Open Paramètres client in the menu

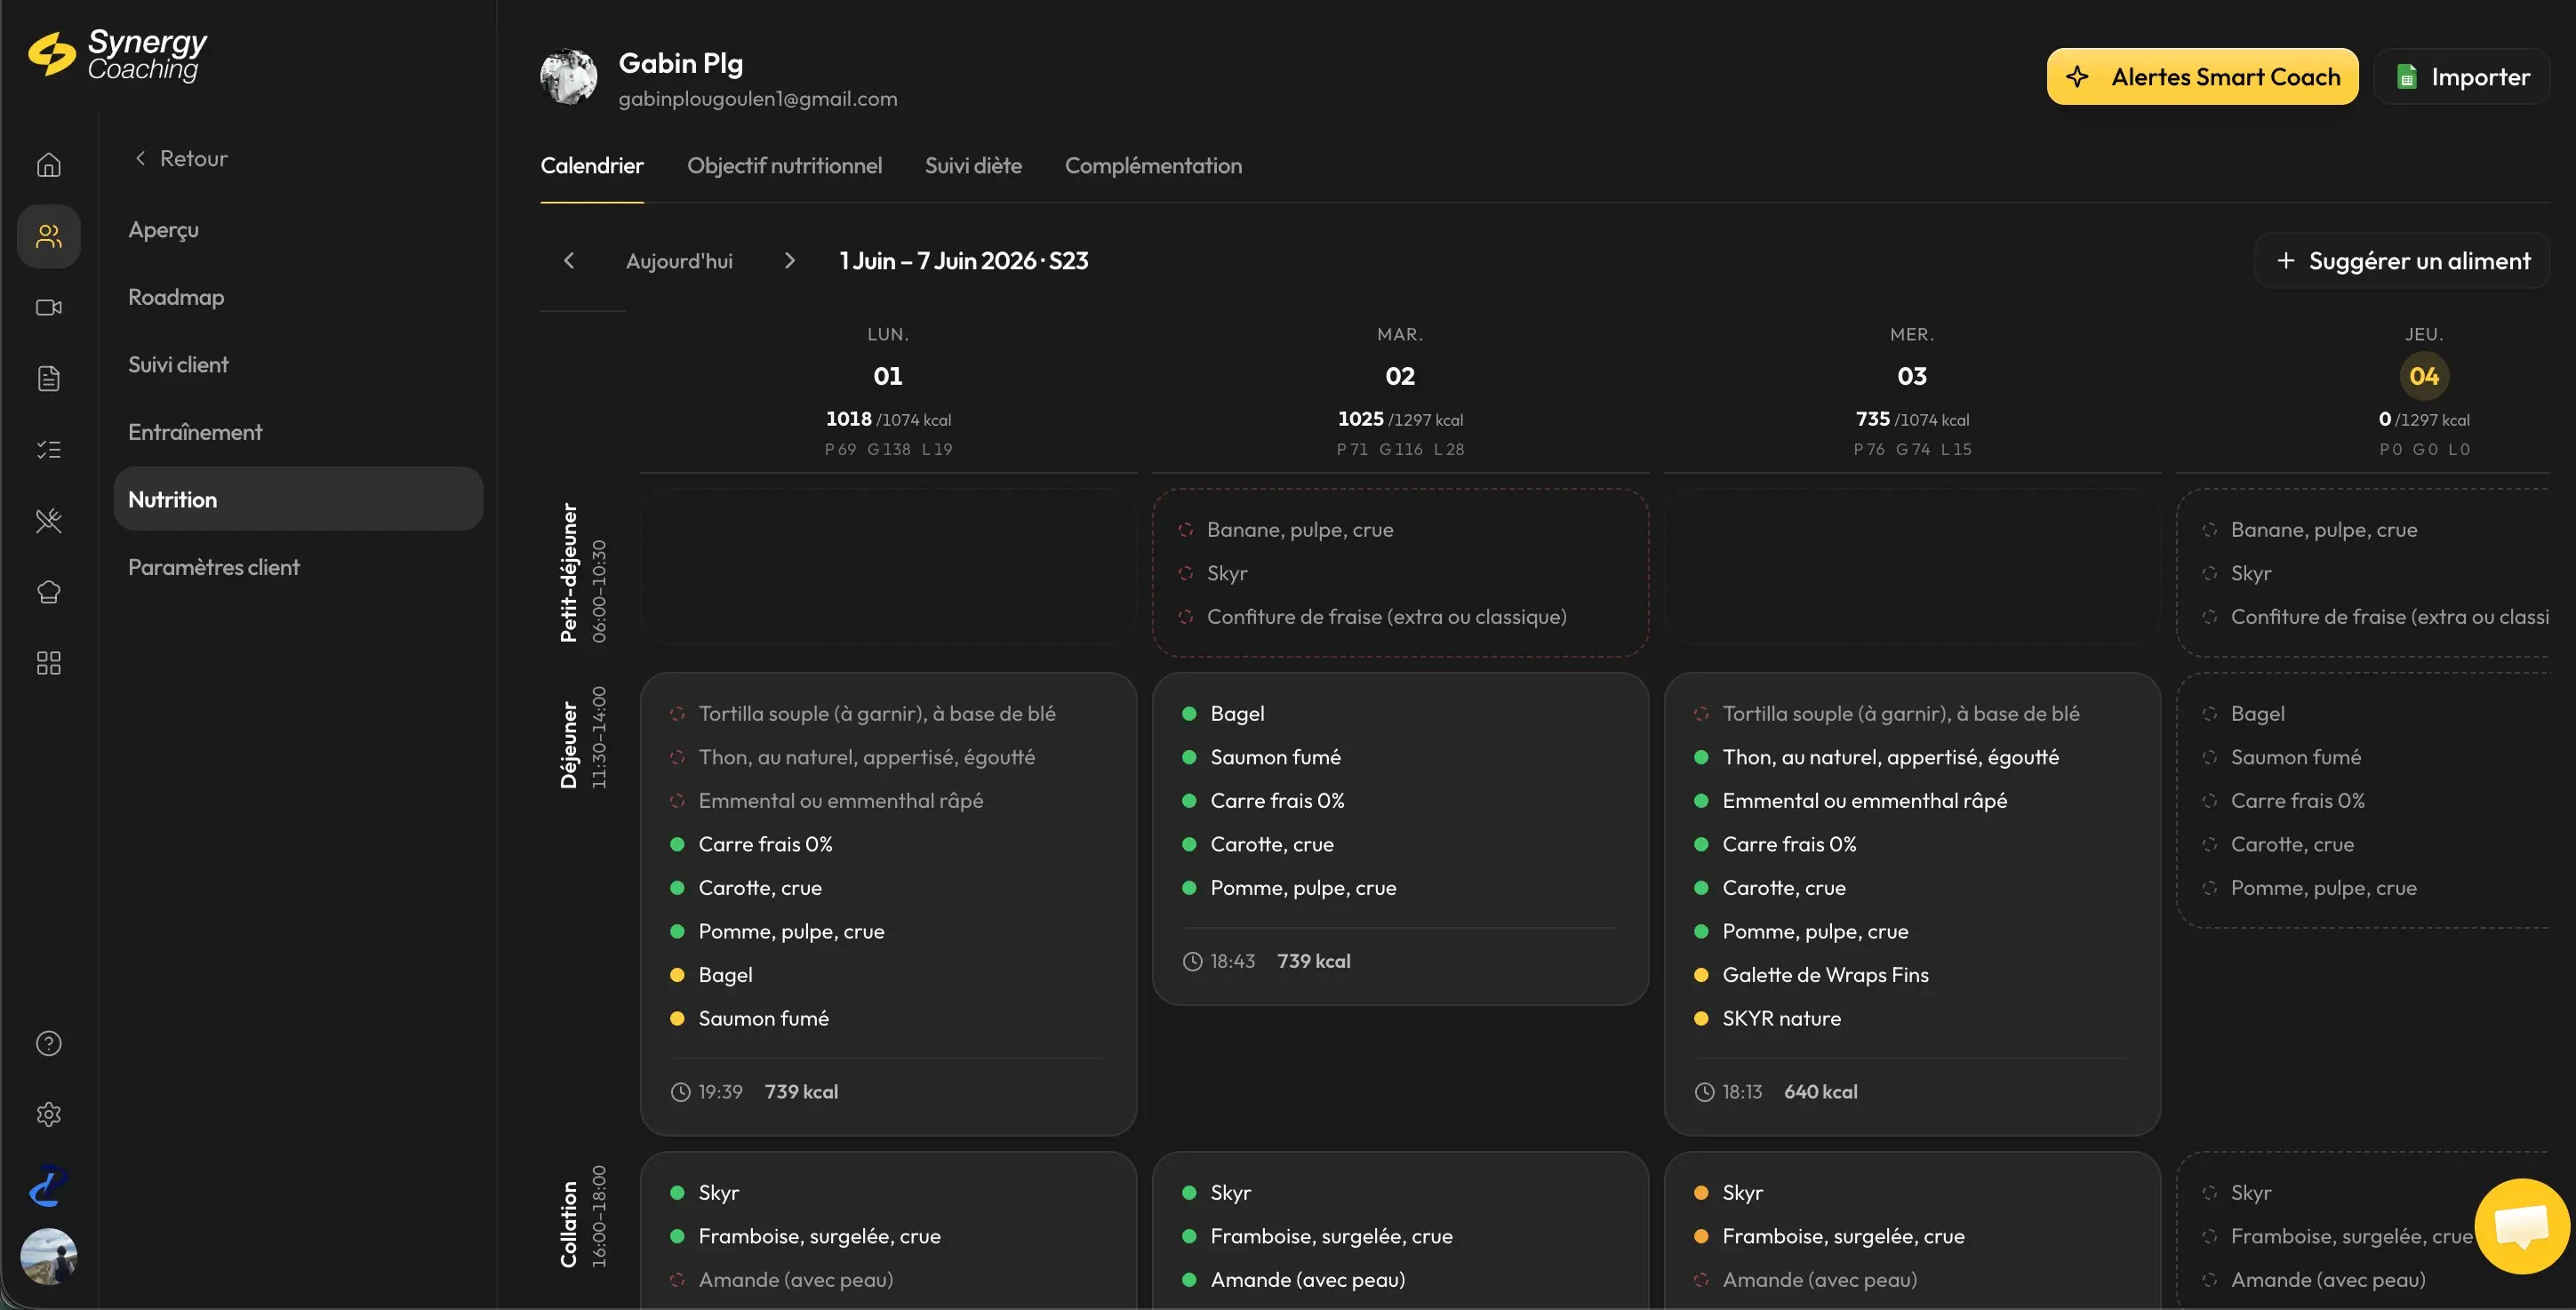(214, 567)
